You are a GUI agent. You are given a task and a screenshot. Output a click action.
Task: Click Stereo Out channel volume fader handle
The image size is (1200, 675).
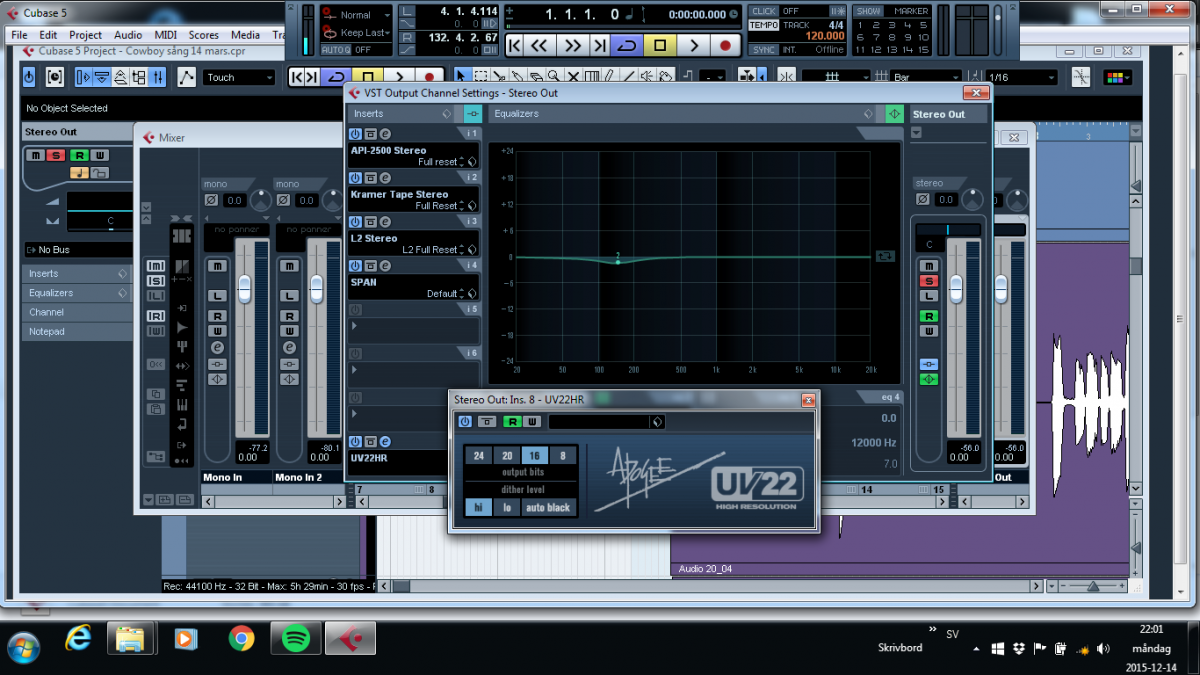pyautogui.click(x=955, y=288)
